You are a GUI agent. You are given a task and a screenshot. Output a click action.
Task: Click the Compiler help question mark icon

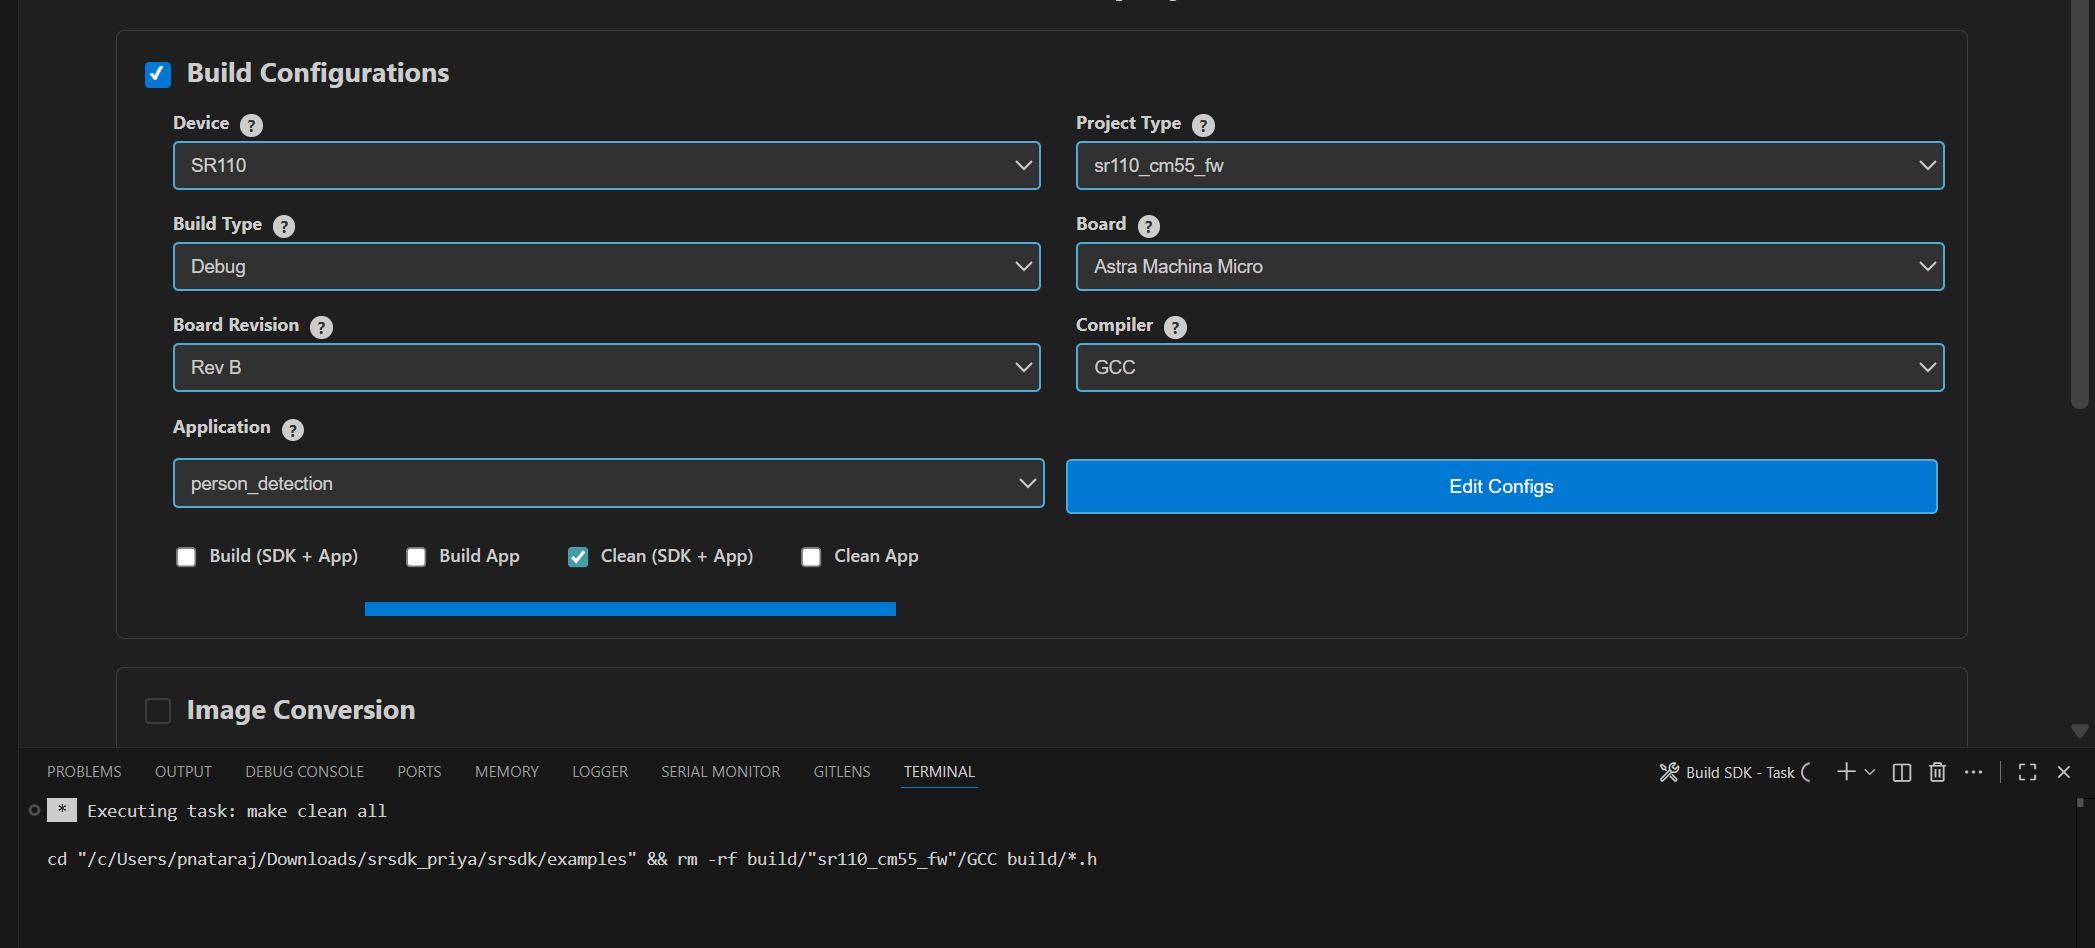1176,327
